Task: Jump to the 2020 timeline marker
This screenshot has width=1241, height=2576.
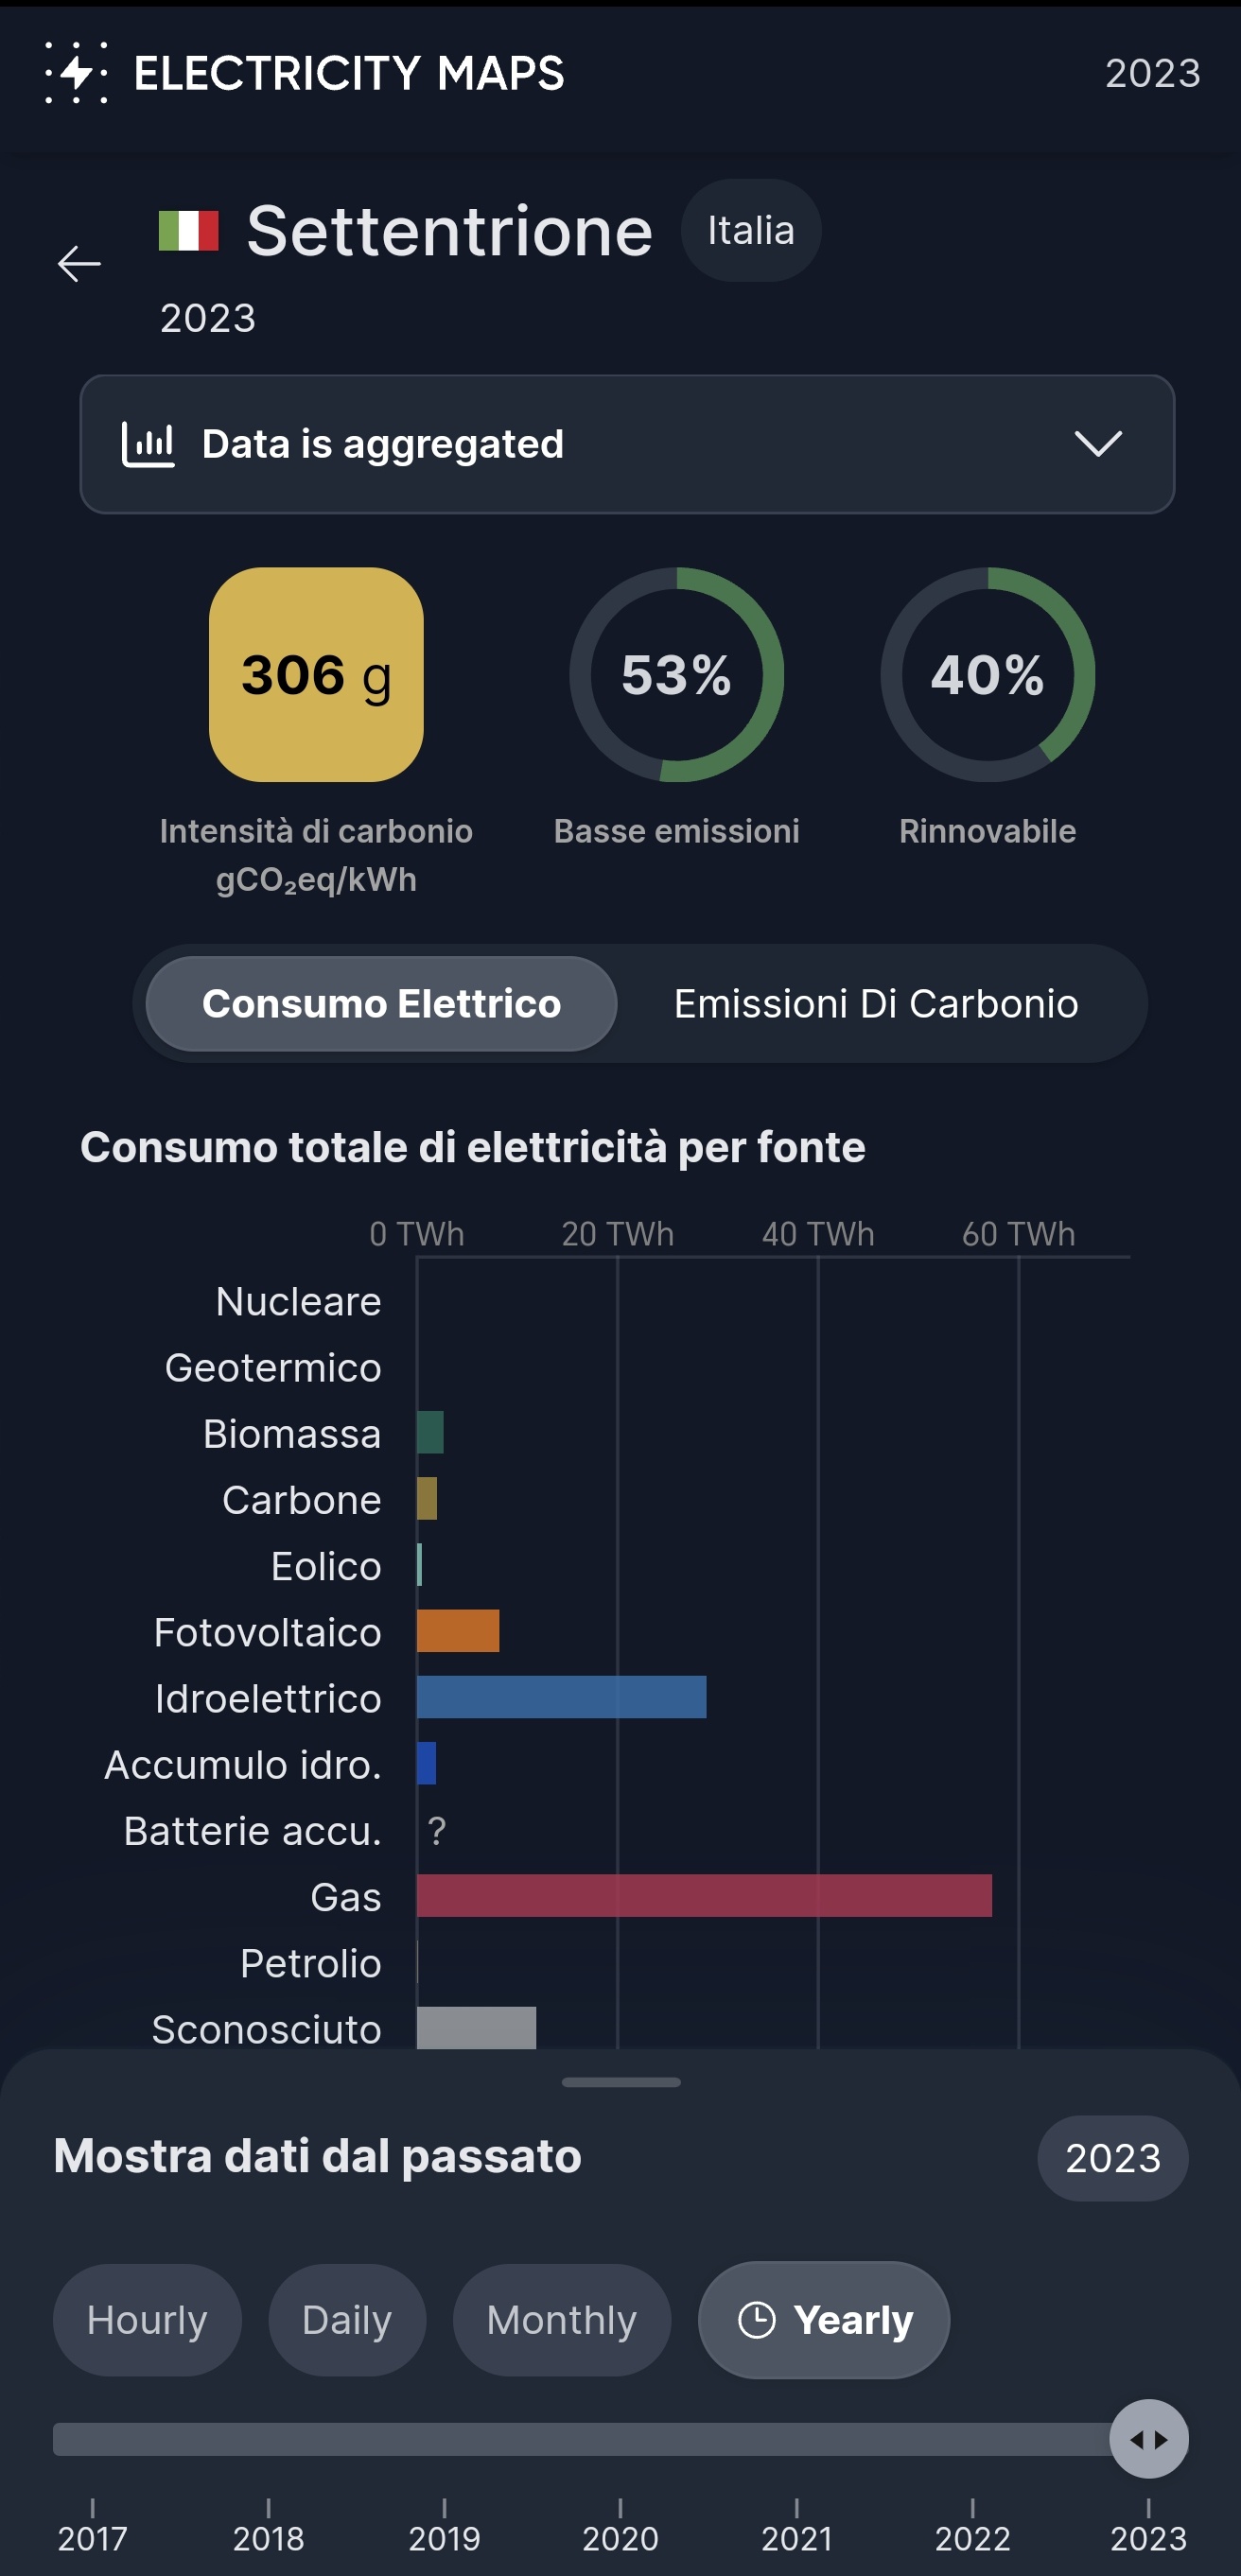Action: (620, 2527)
